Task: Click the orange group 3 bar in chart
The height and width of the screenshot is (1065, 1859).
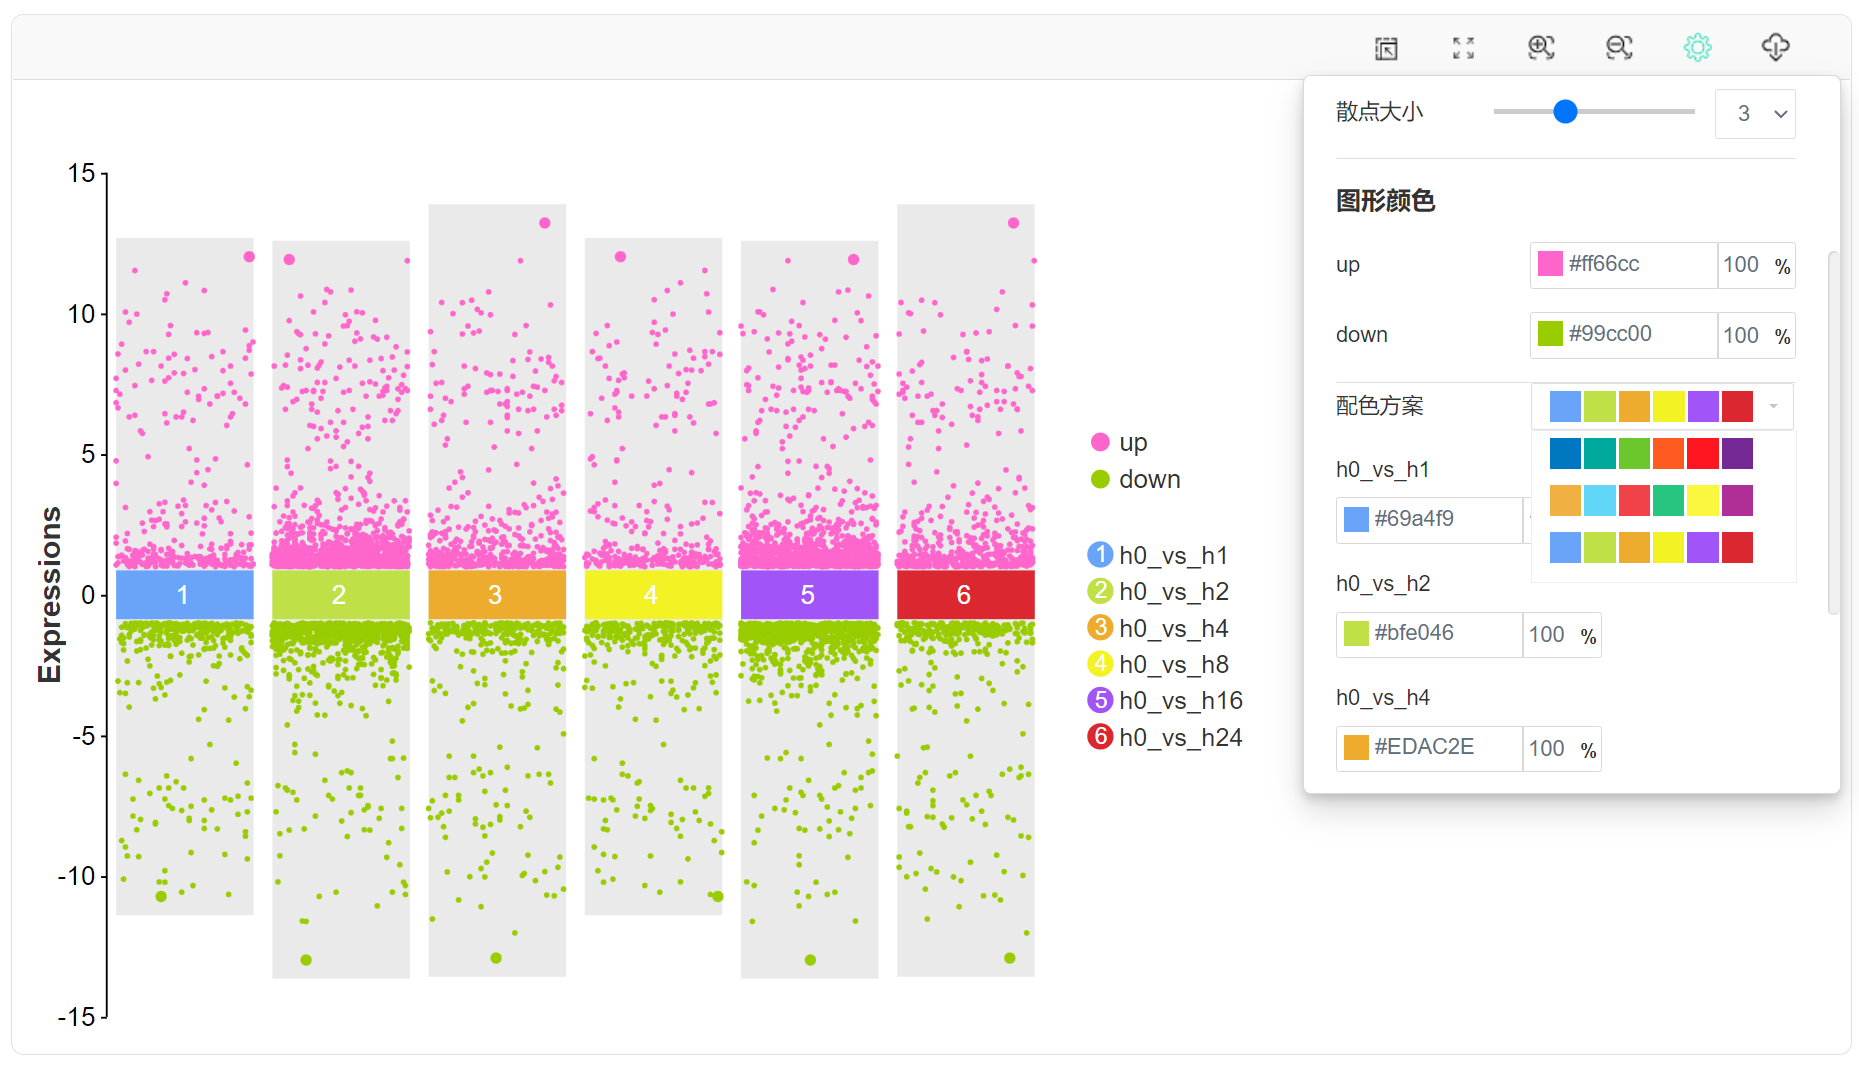Action: (497, 595)
